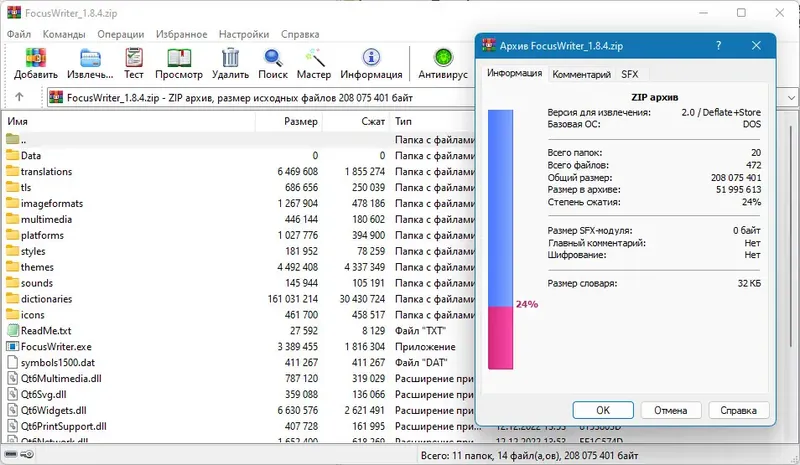Image resolution: width=800 pixels, height=465 pixels.
Task: Select the icons folder
Action: 239,314
